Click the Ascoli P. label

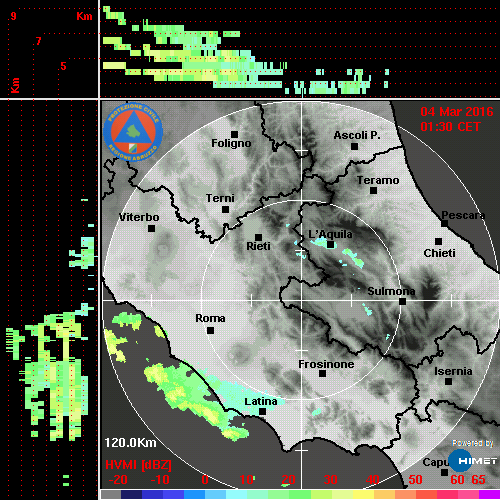pyautogui.click(x=357, y=135)
